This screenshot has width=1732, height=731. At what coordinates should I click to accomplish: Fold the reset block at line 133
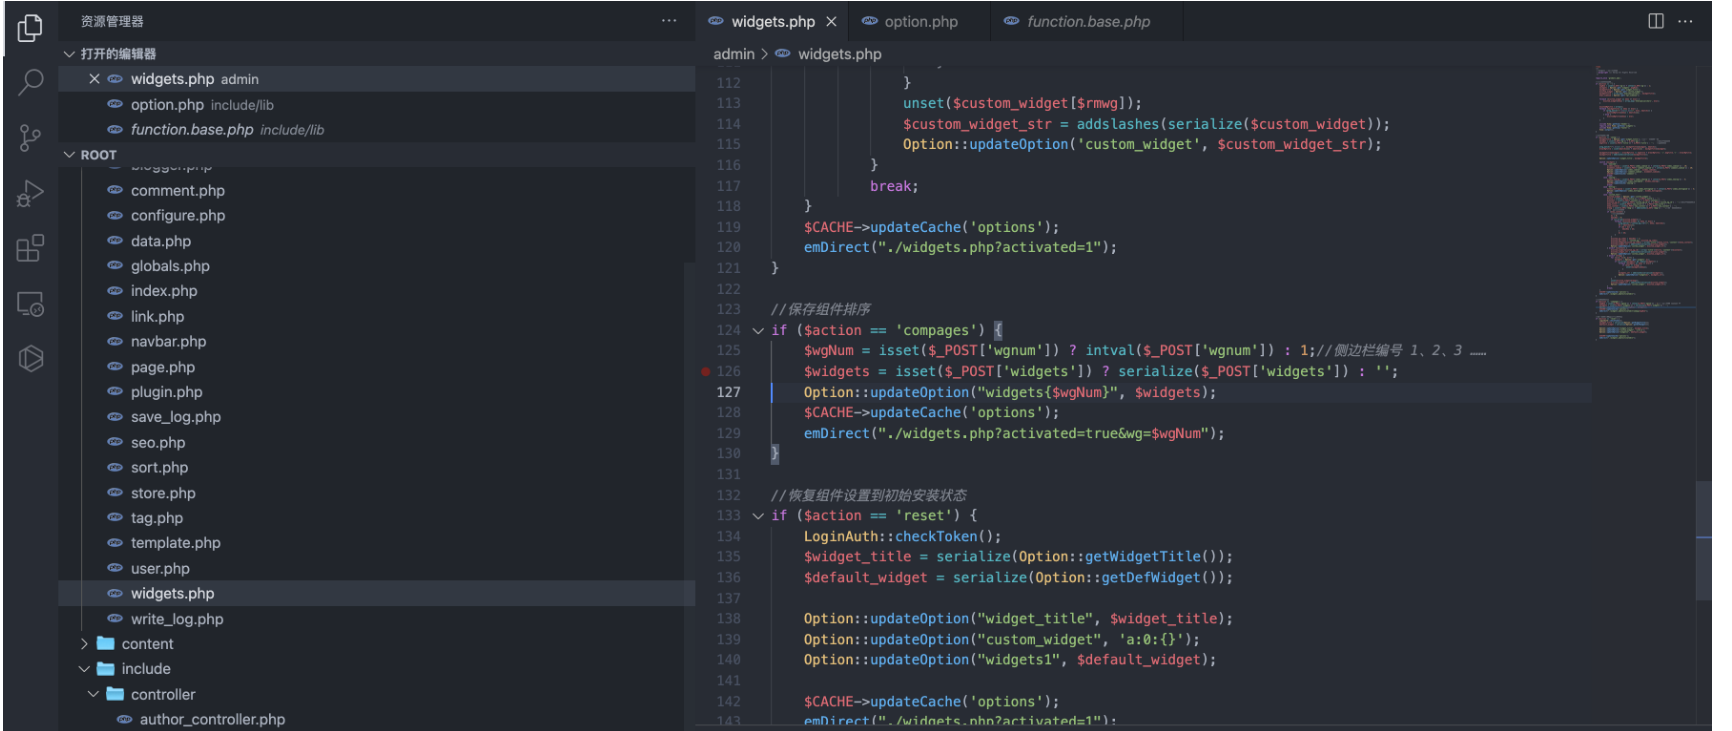758,516
